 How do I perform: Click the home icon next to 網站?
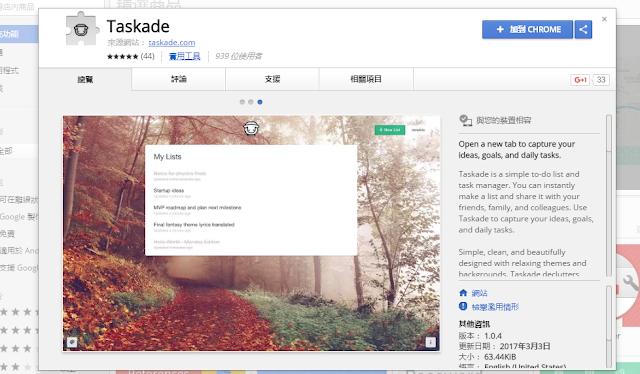(x=463, y=293)
